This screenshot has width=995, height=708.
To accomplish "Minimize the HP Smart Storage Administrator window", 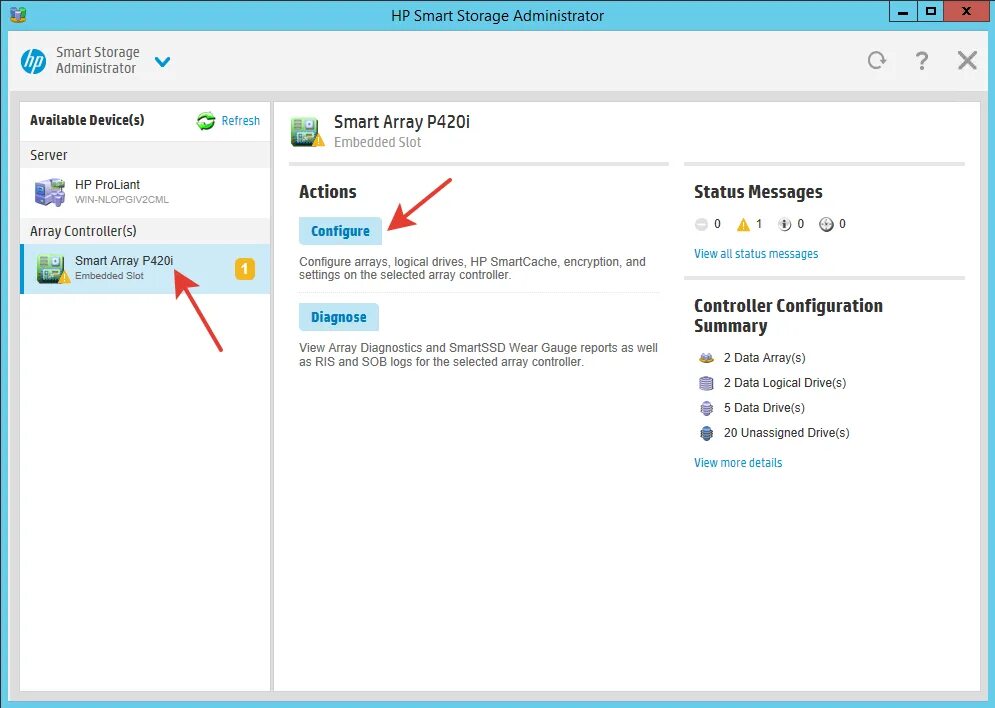I will (x=903, y=11).
